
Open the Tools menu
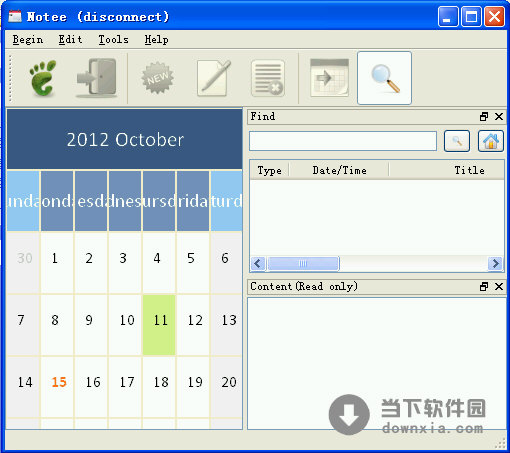[113, 40]
